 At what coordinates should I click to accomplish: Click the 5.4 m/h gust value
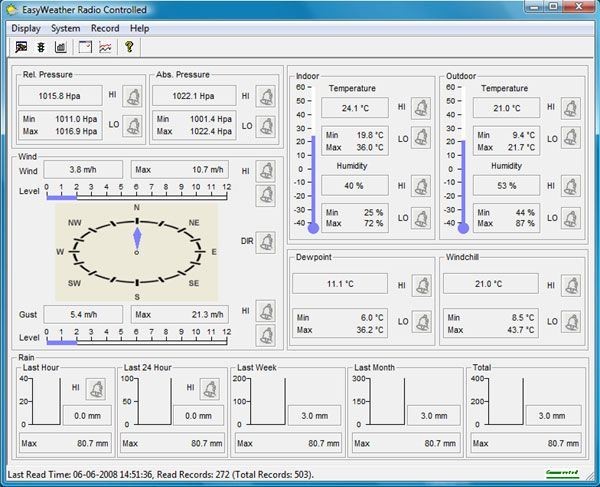tap(83, 314)
